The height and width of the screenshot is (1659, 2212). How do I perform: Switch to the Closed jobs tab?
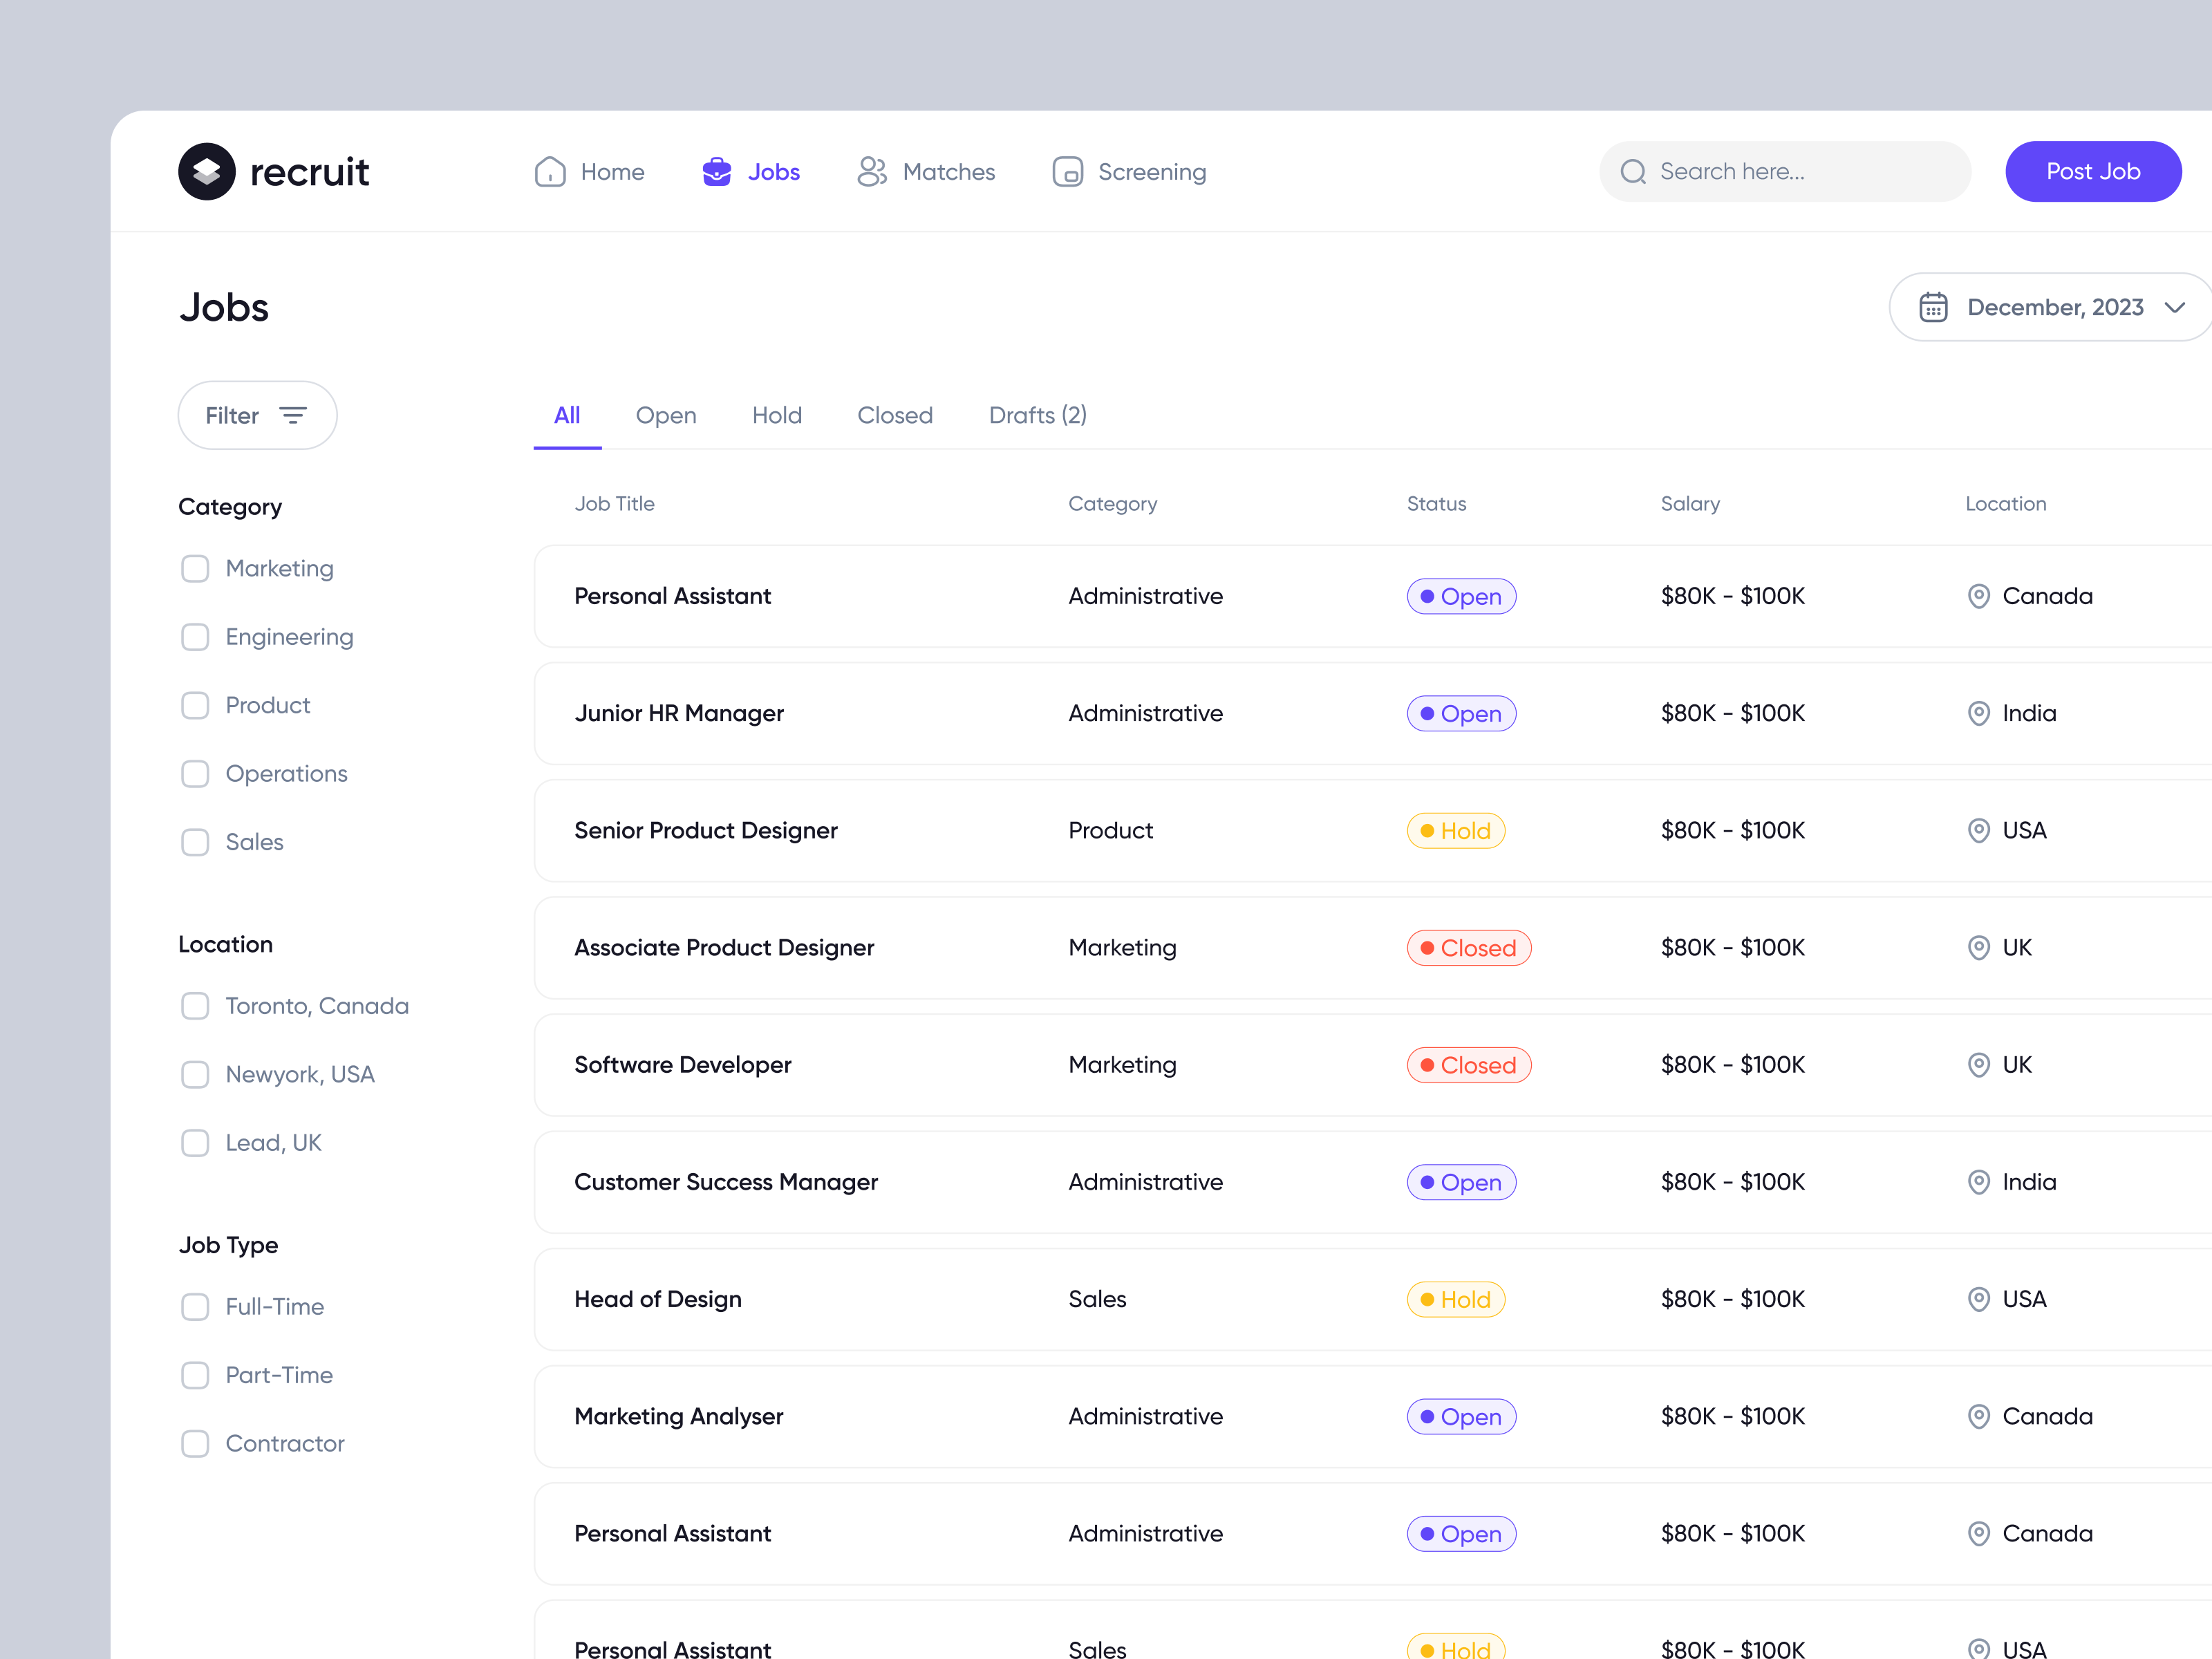[x=895, y=415]
